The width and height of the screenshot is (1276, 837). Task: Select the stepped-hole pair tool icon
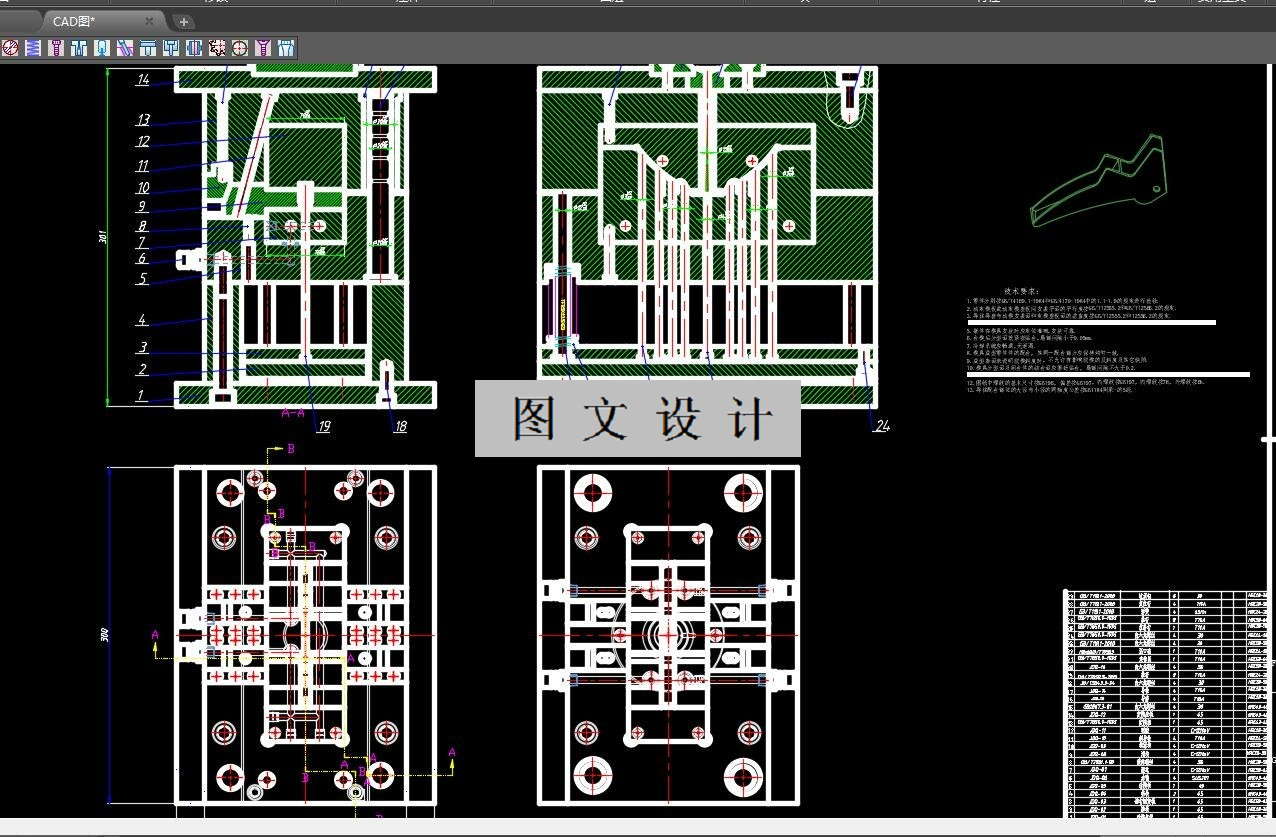coord(171,47)
